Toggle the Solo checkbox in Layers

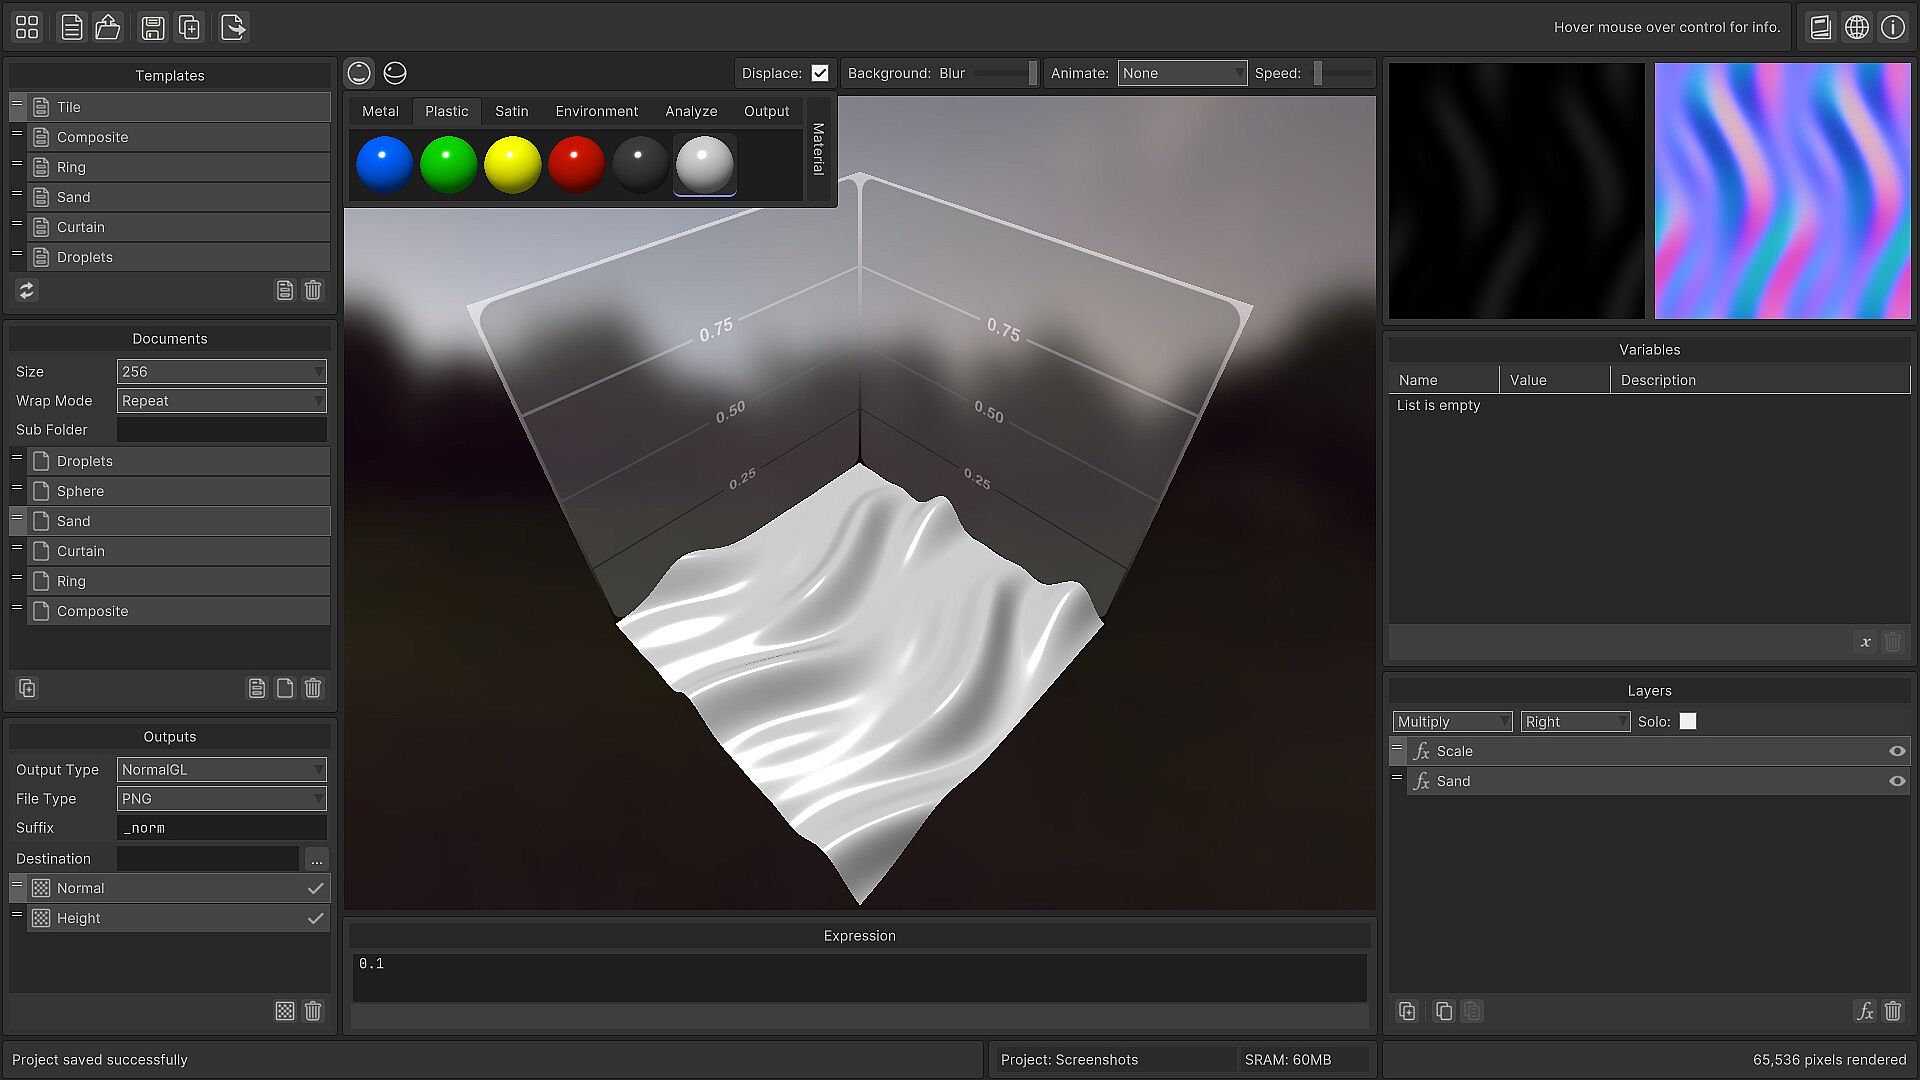pos(1688,721)
